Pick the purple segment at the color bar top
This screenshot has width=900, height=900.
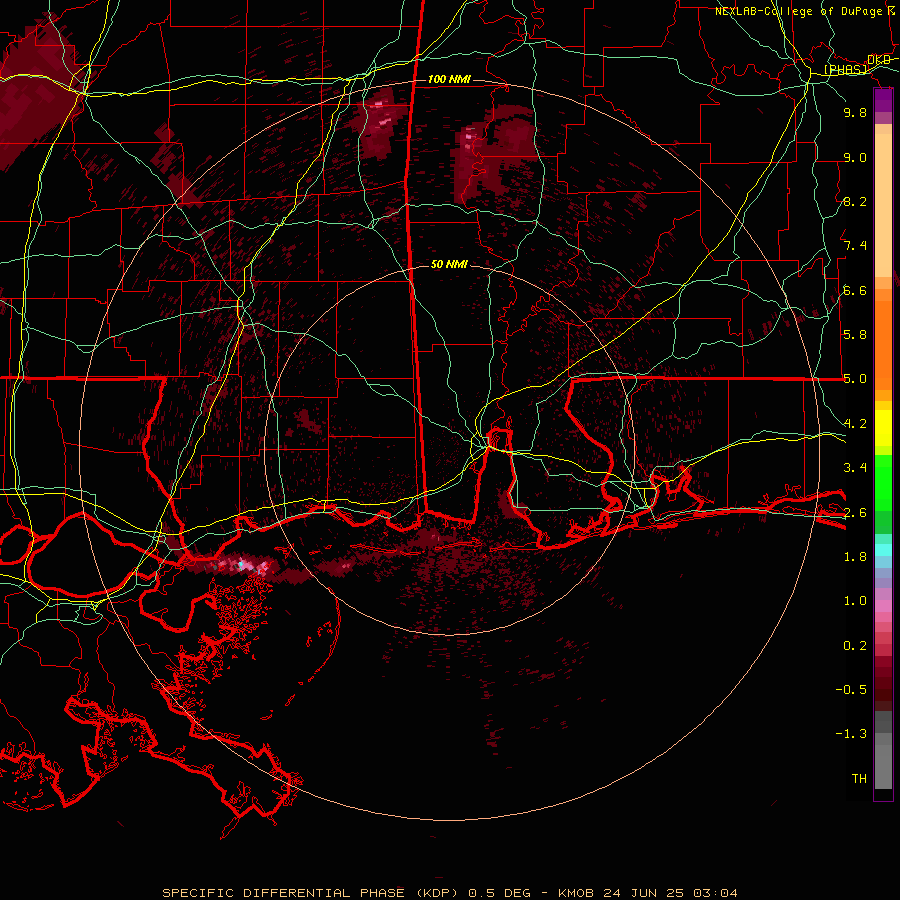click(x=883, y=100)
